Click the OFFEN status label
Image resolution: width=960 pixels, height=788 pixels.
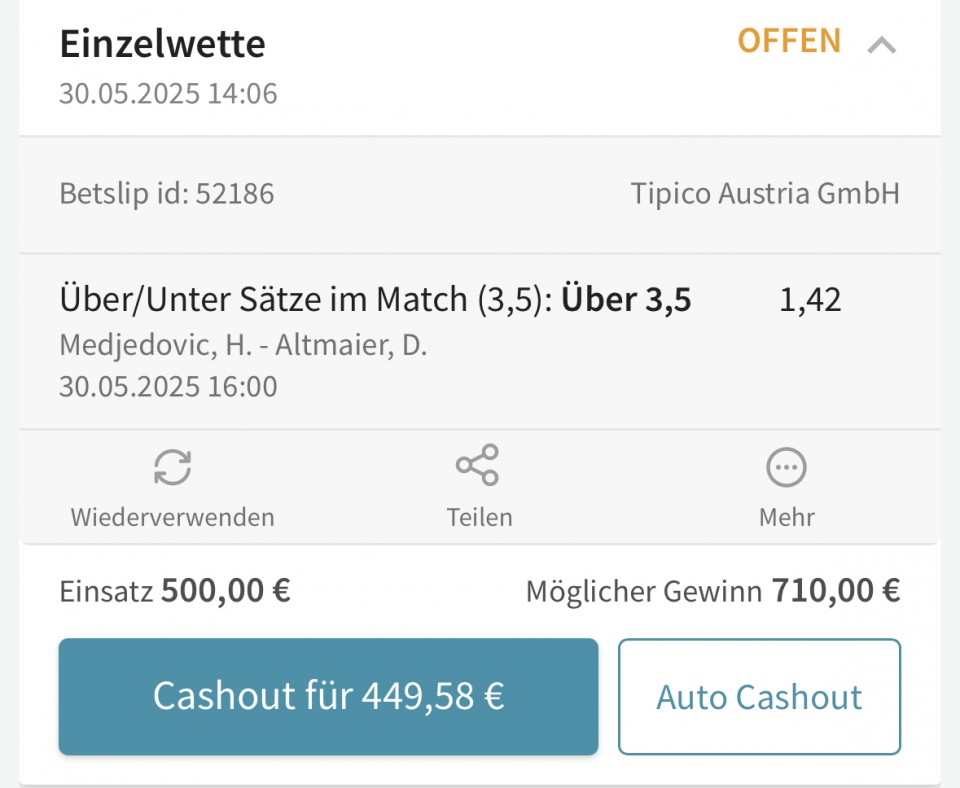tap(789, 41)
